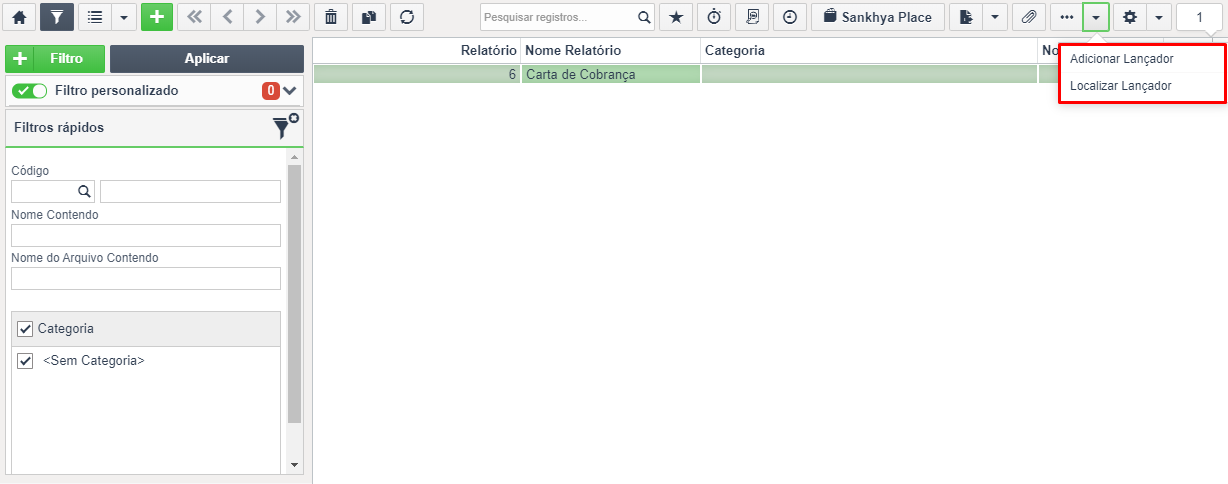Open the list view mode dropdown arrow

(124, 17)
